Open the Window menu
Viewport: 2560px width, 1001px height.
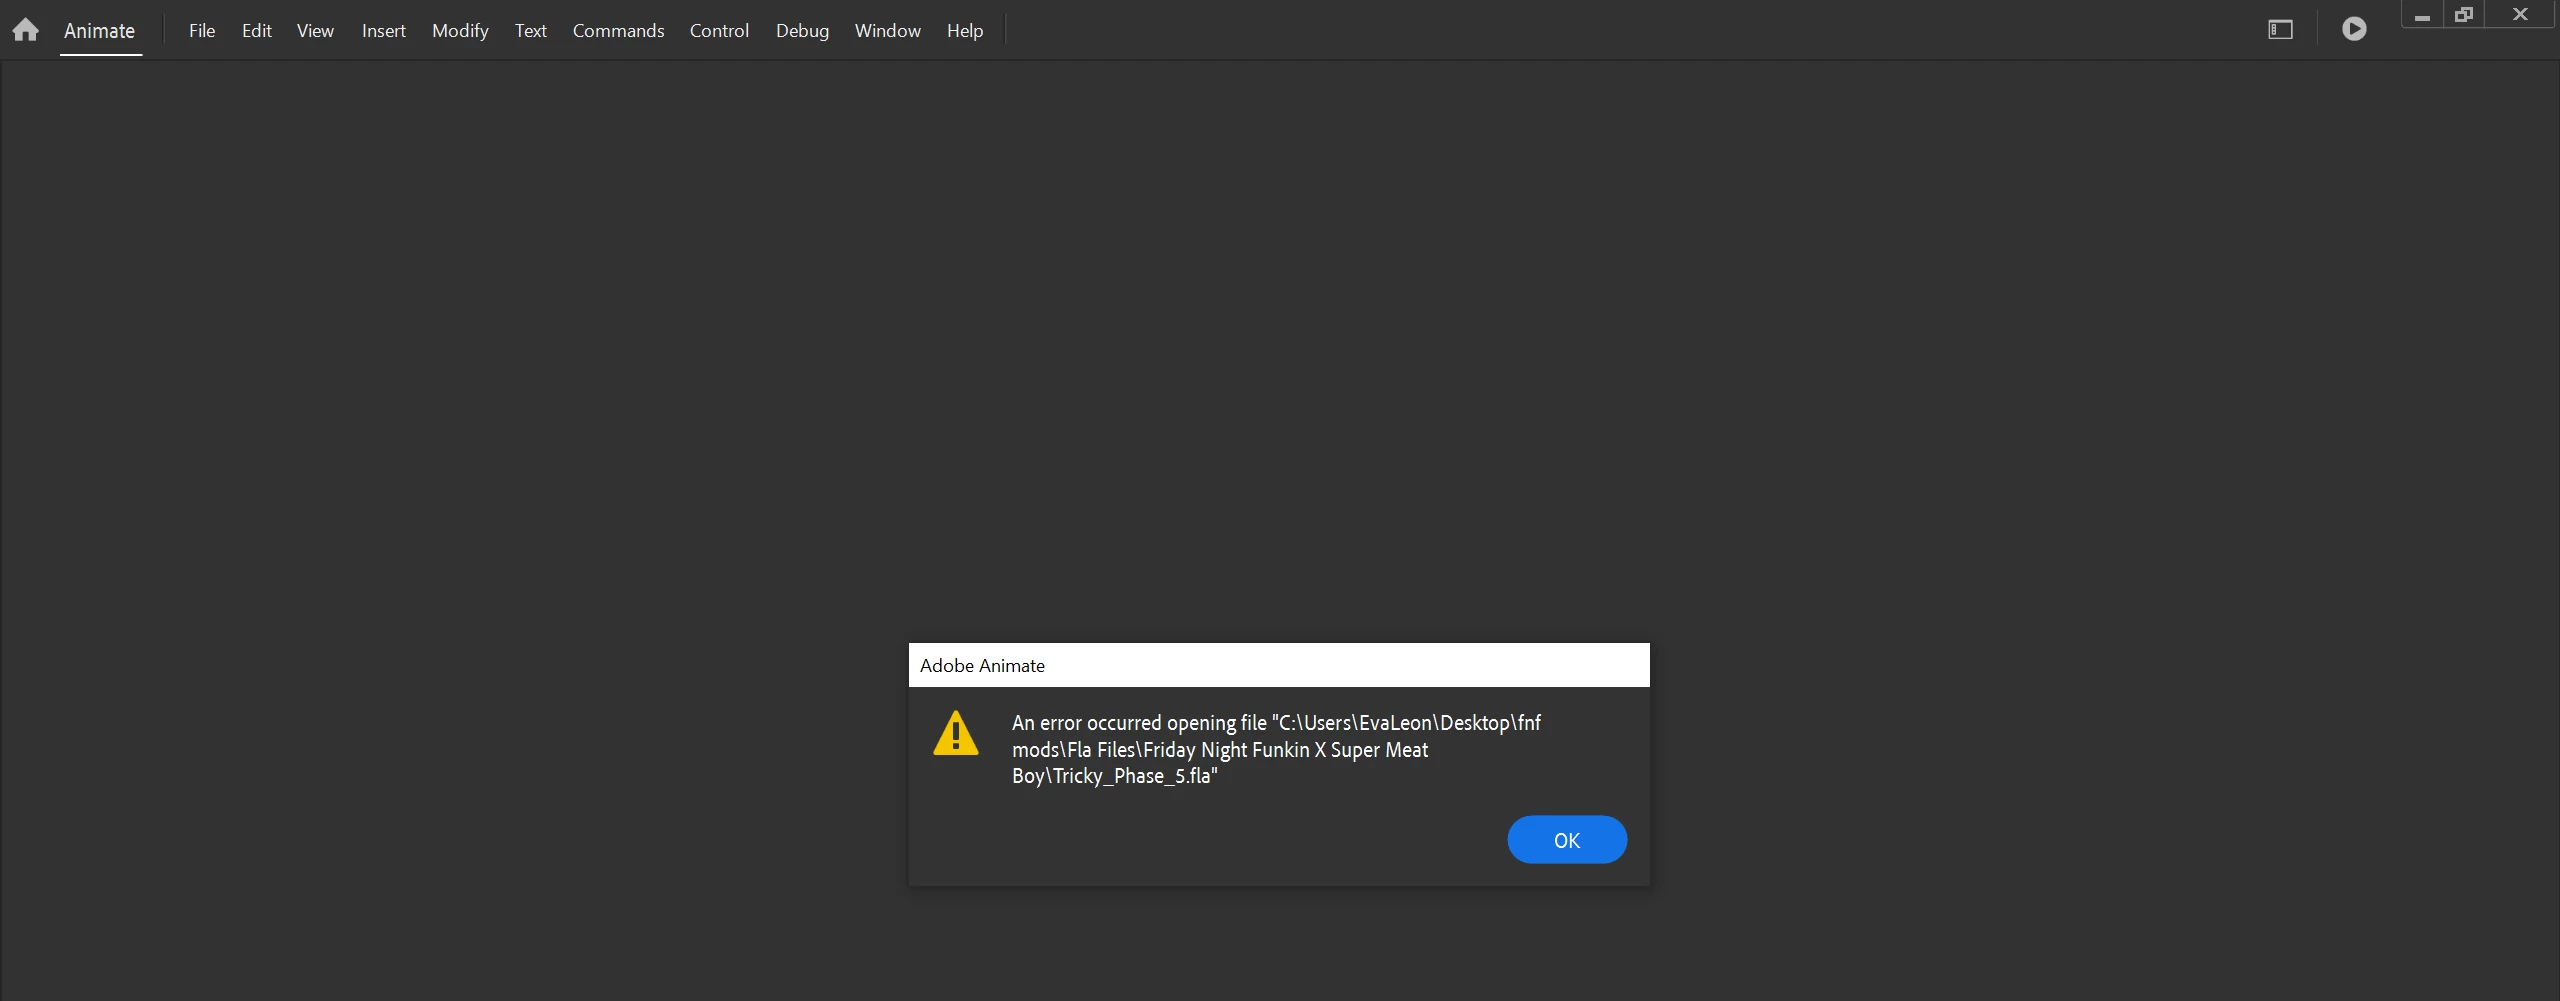[887, 31]
